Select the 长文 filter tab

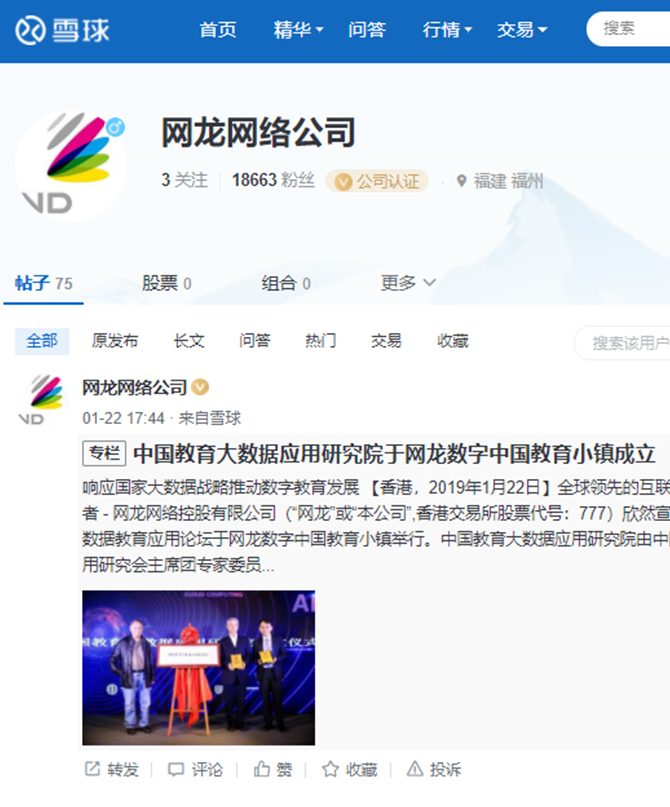click(x=189, y=341)
